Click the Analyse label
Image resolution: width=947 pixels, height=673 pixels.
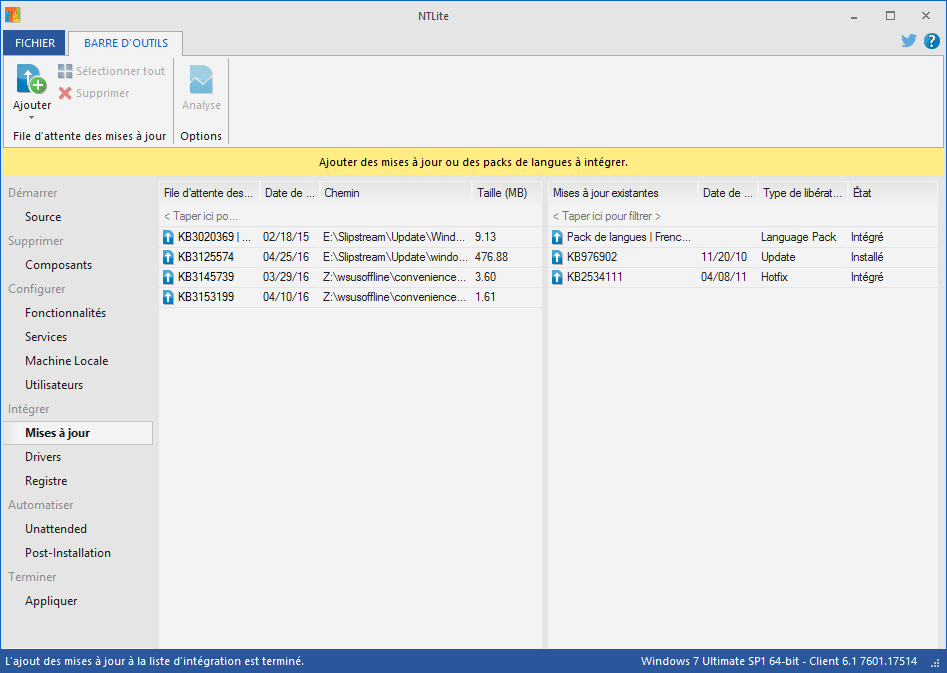click(201, 105)
